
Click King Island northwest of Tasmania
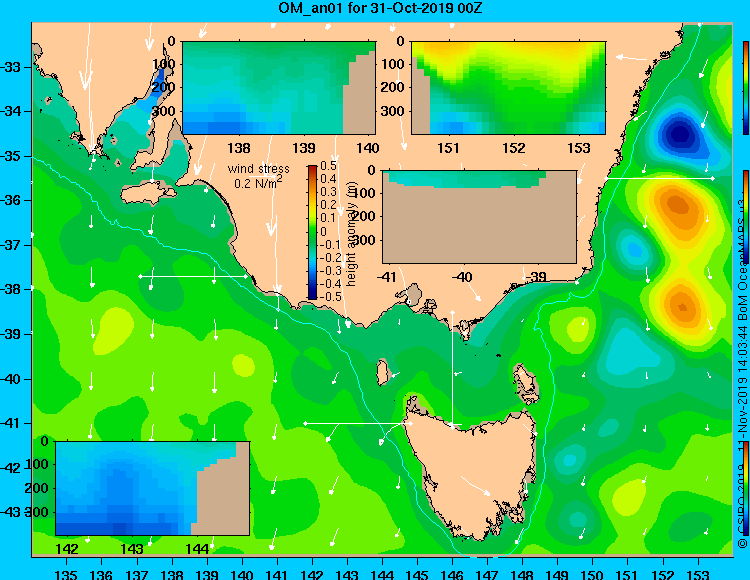click(x=382, y=372)
